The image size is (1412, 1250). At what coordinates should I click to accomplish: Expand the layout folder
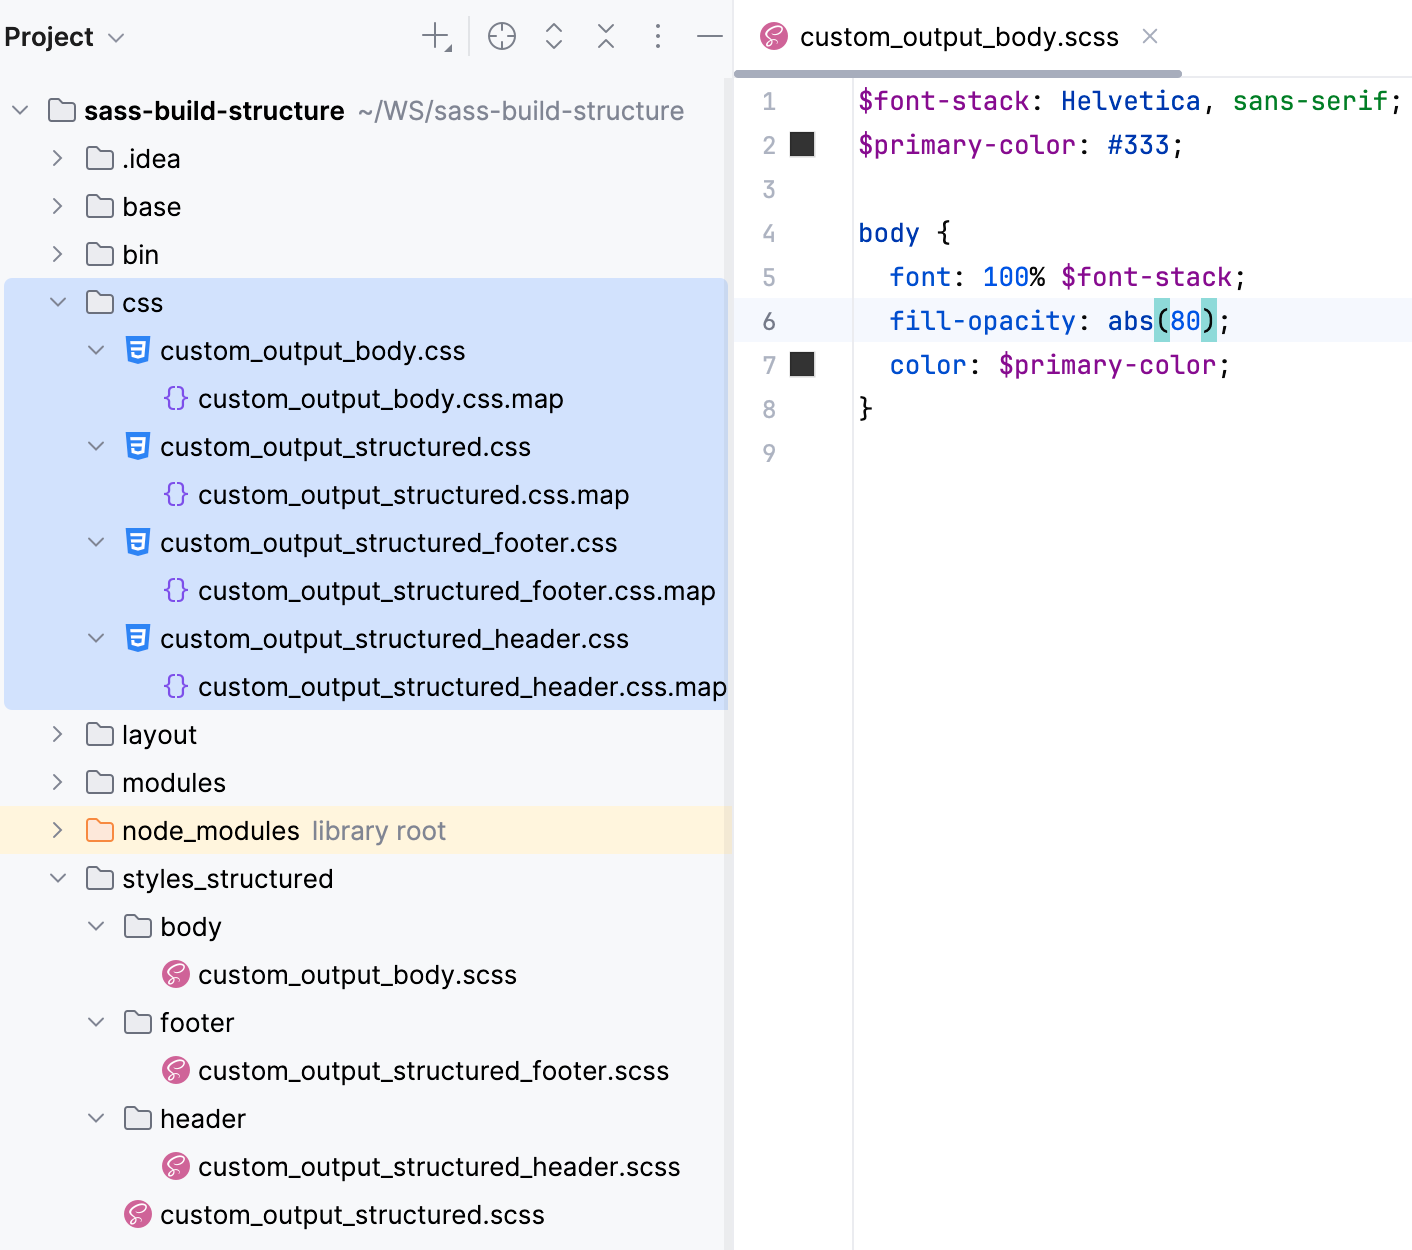pos(57,734)
